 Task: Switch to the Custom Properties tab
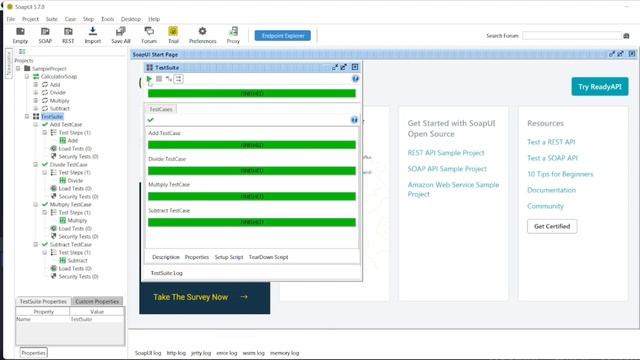click(x=97, y=301)
